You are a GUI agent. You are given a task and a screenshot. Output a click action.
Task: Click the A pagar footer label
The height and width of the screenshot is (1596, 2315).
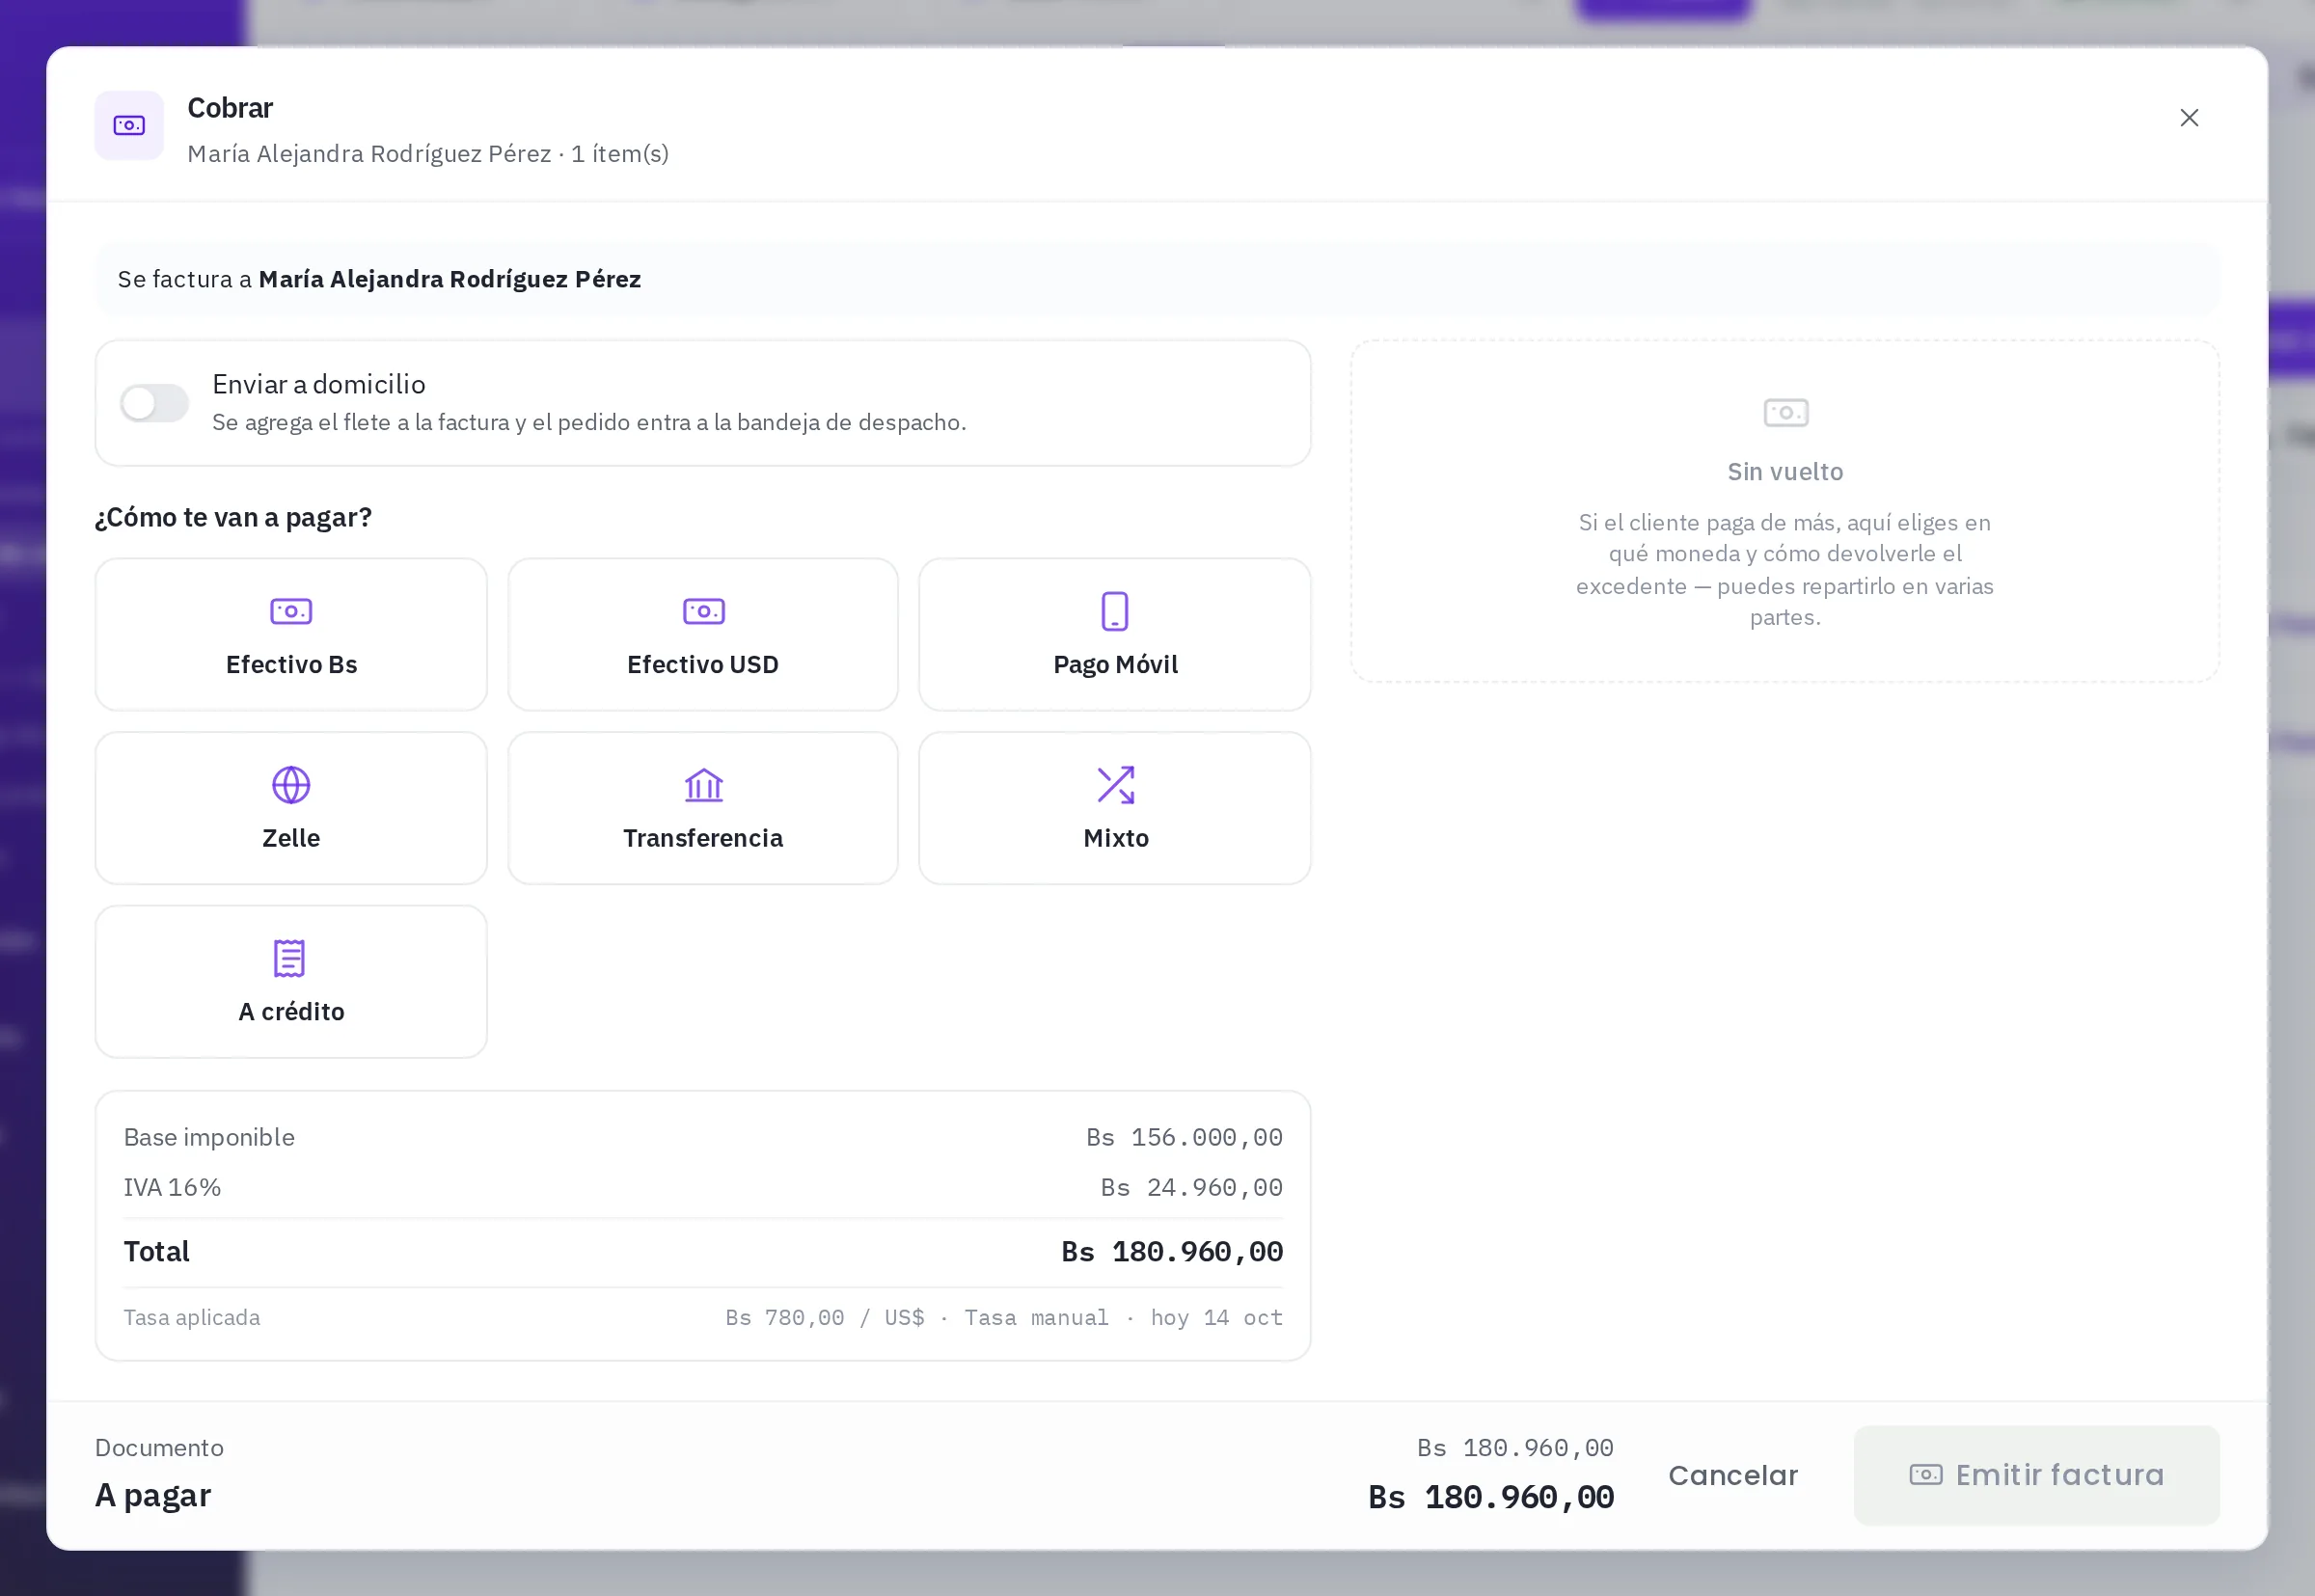point(153,1495)
